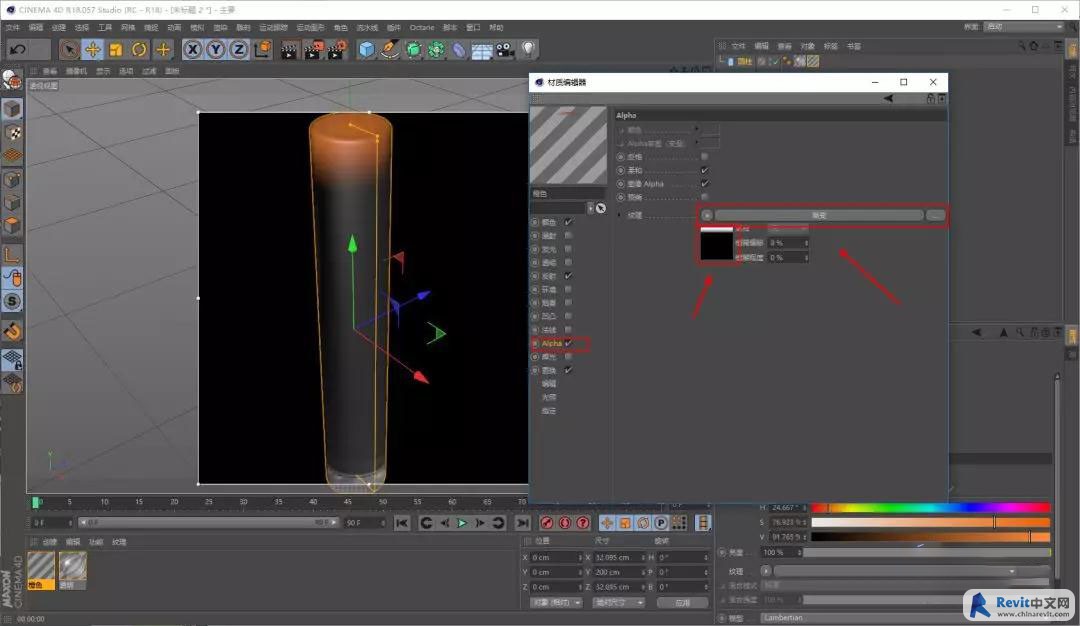Render the active view clapperboard icon

(289, 49)
